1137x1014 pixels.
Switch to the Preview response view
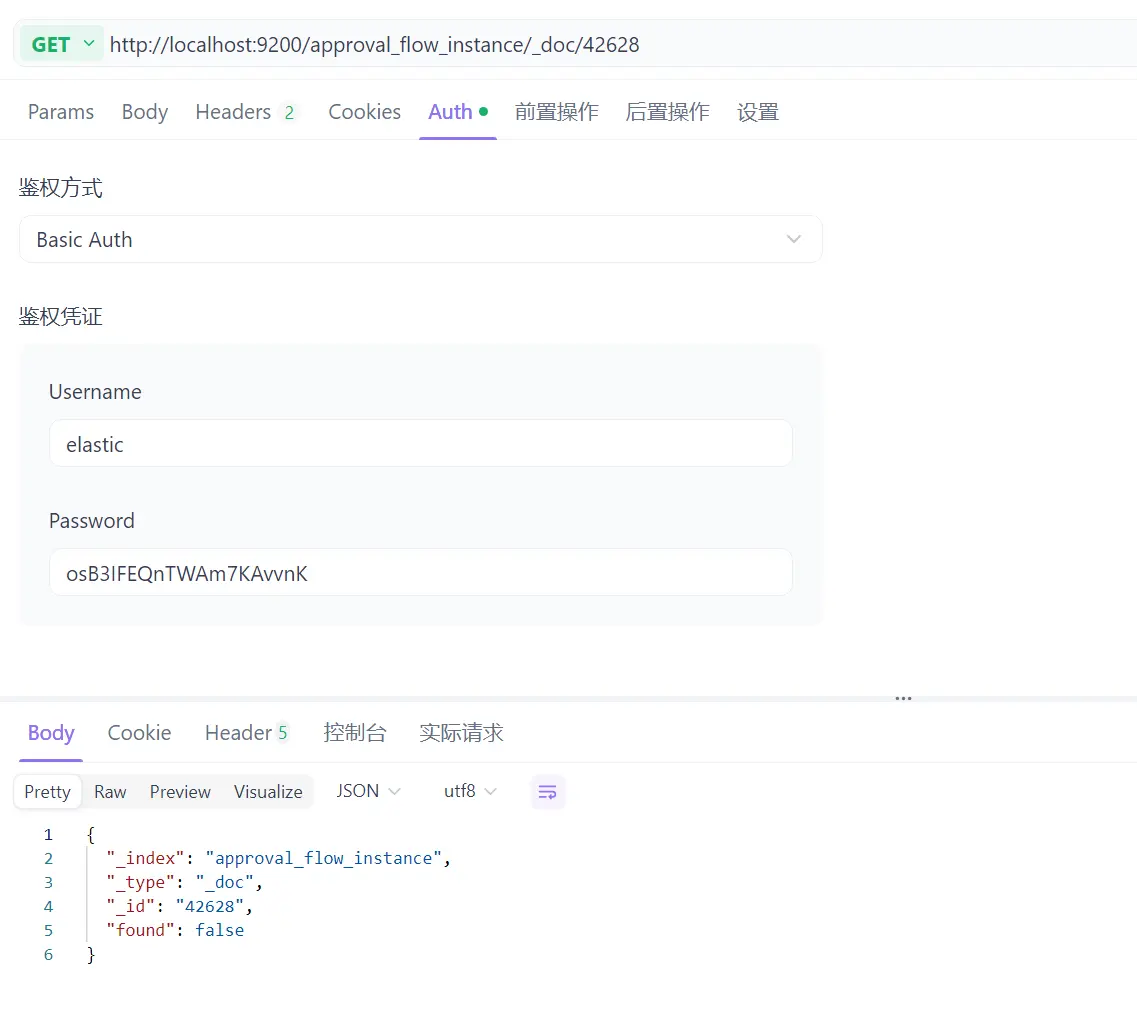180,791
